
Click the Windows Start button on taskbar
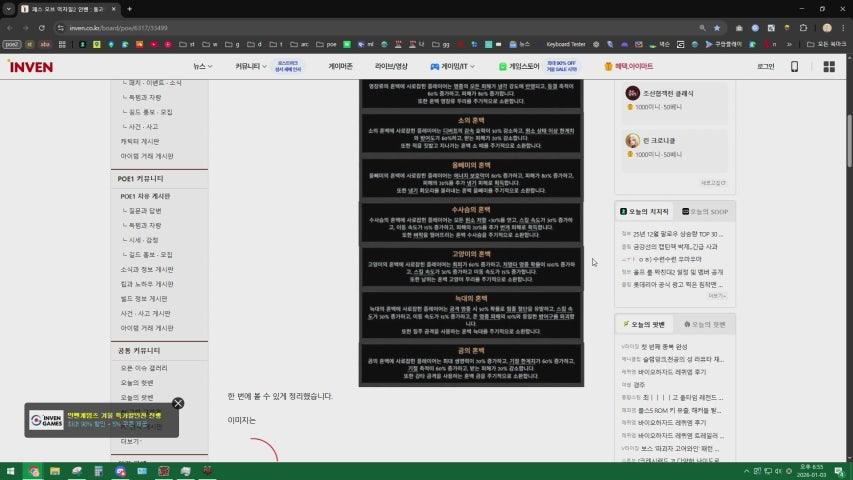click(11, 470)
